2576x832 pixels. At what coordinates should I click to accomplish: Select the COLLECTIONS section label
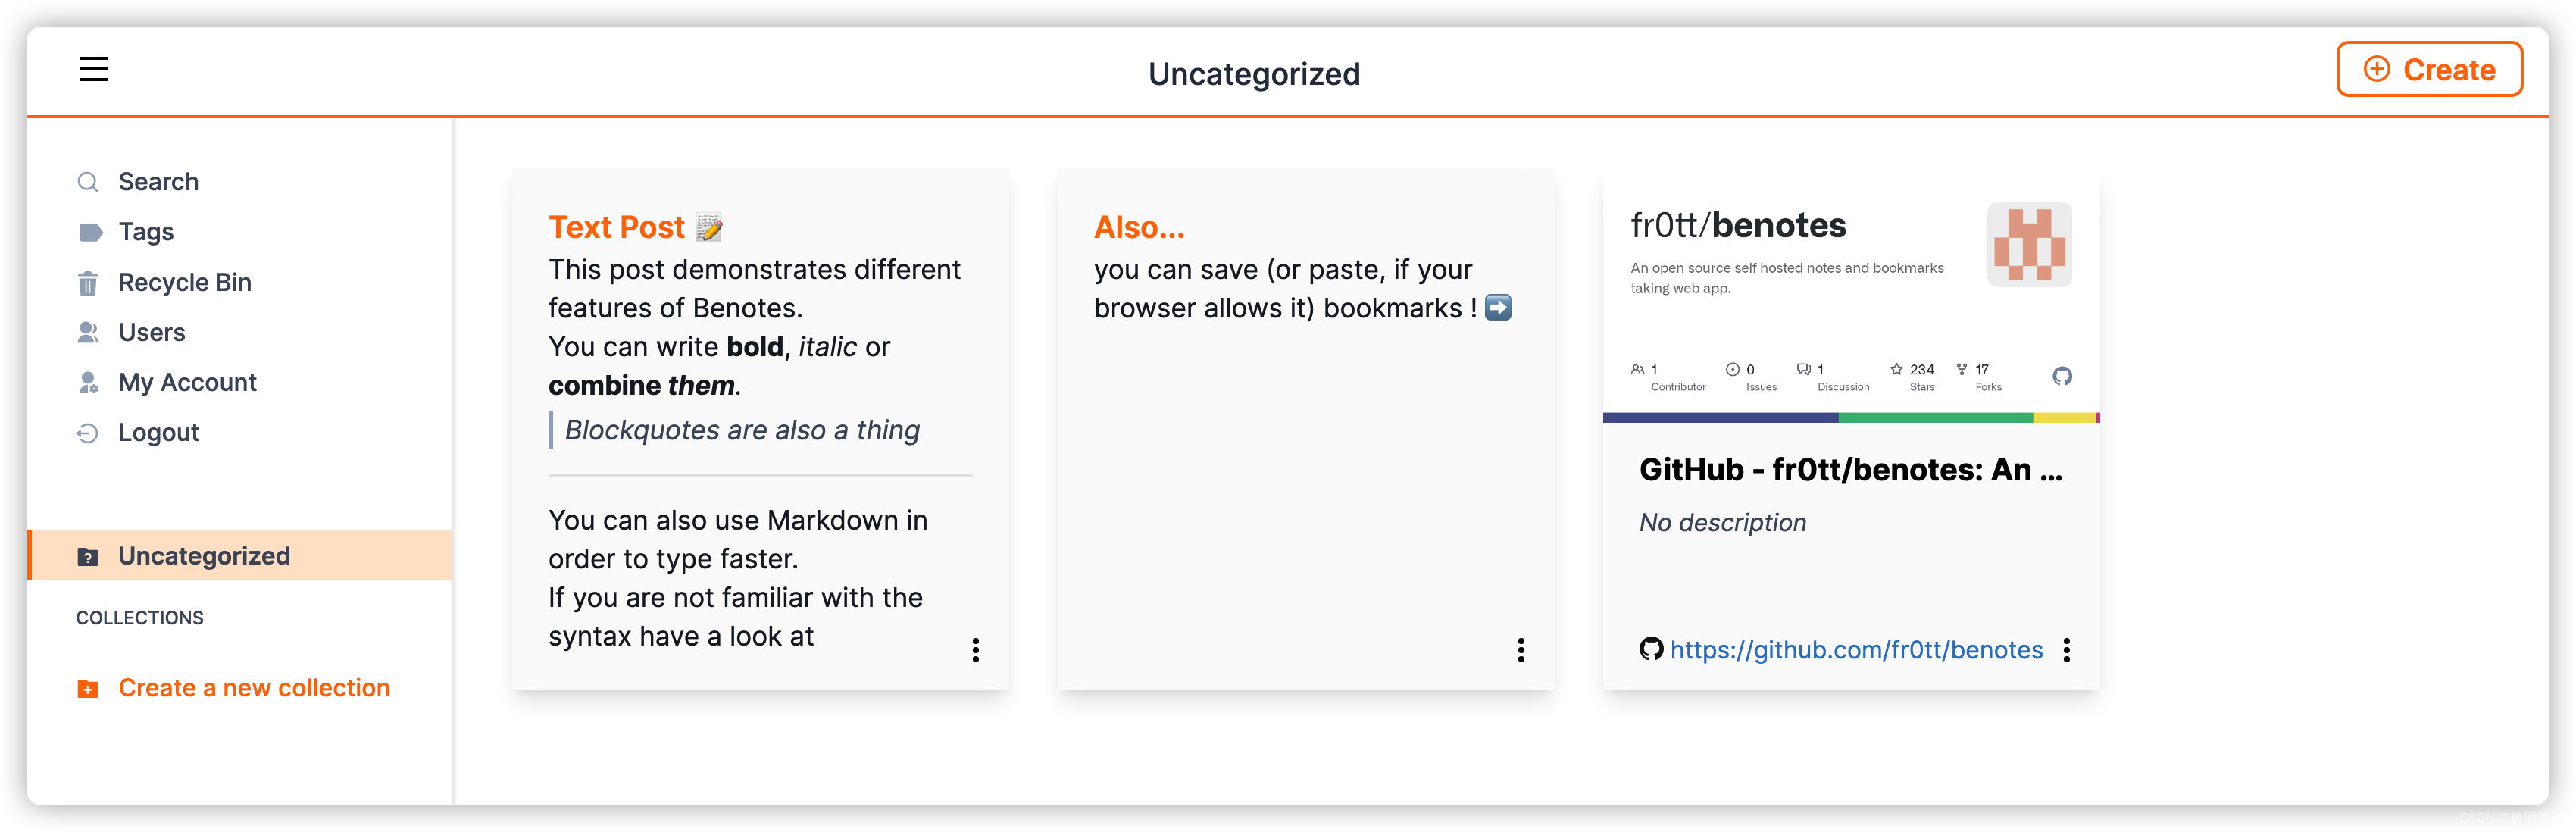click(141, 618)
